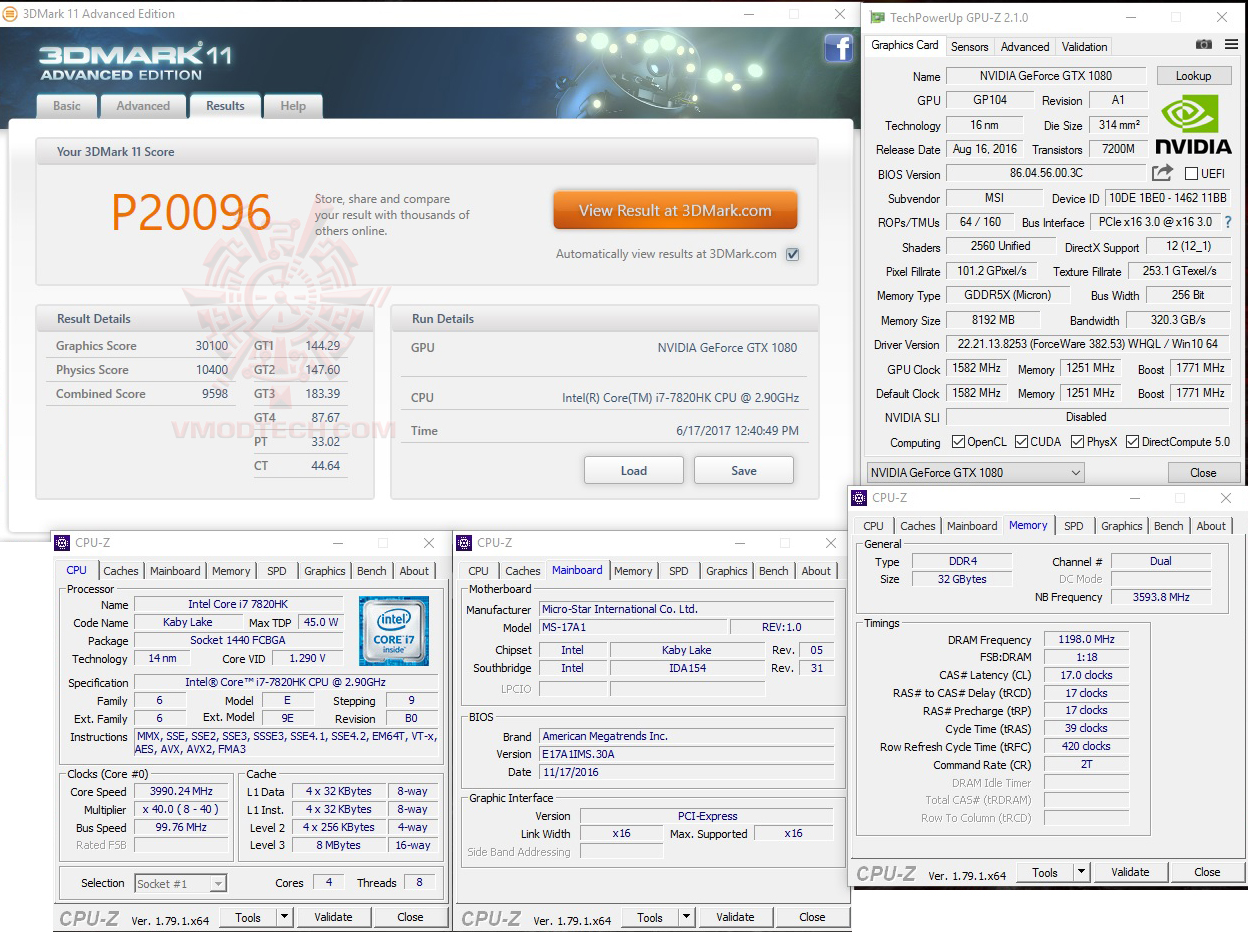This screenshot has height=932, width=1248.
Task: Open Validation tab in GPU-Z
Action: 1084,46
